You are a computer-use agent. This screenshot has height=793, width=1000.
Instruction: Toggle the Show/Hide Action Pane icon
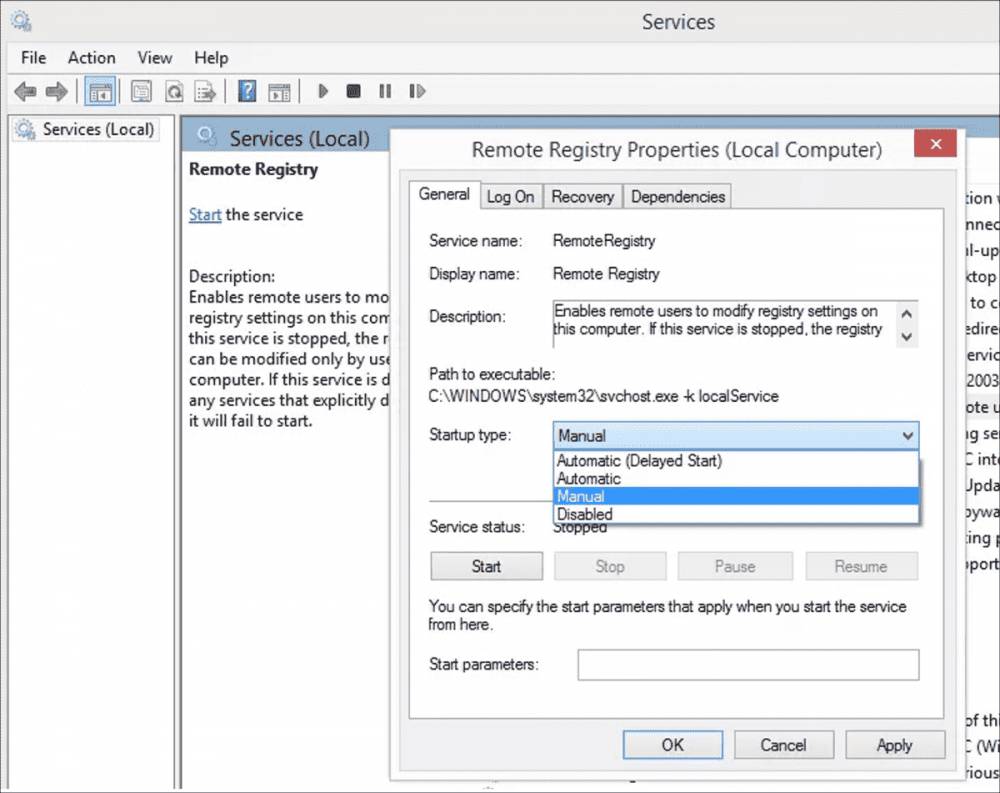[279, 91]
